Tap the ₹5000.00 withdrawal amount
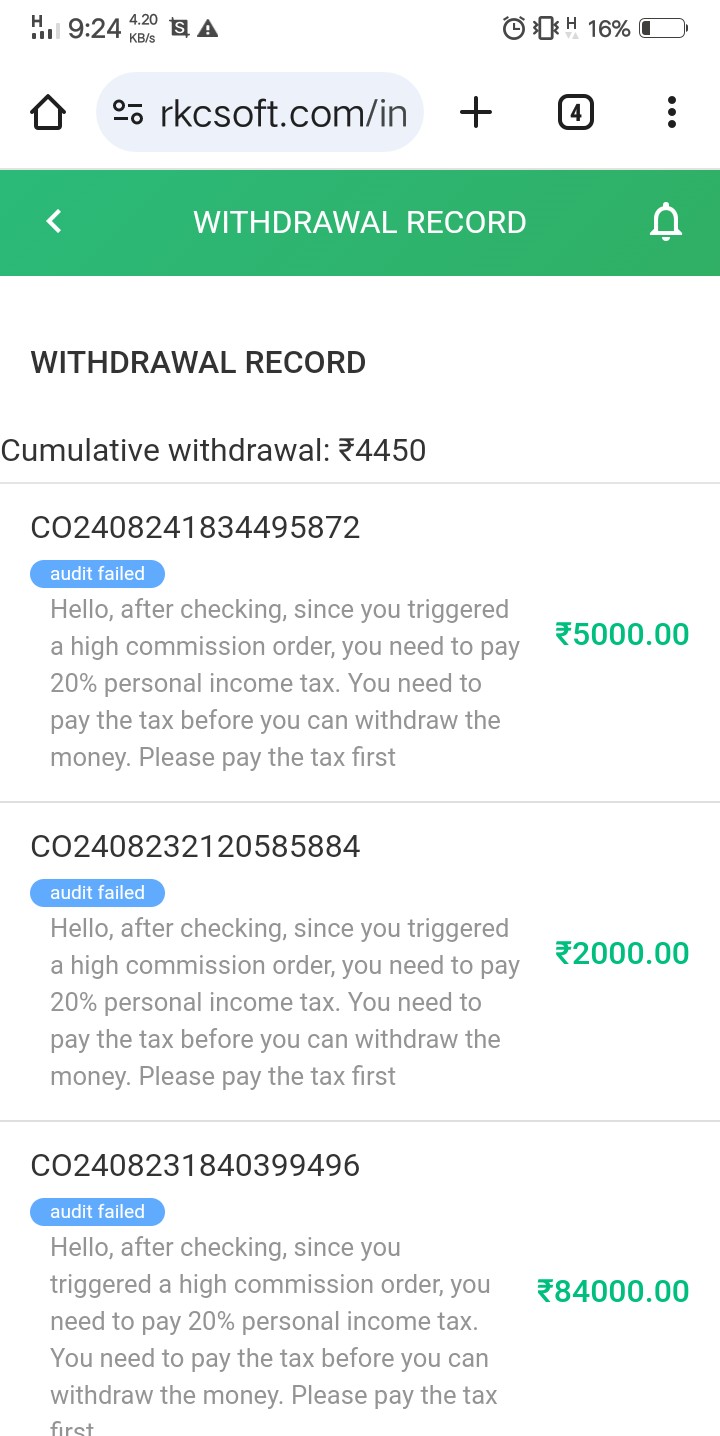 tap(622, 634)
